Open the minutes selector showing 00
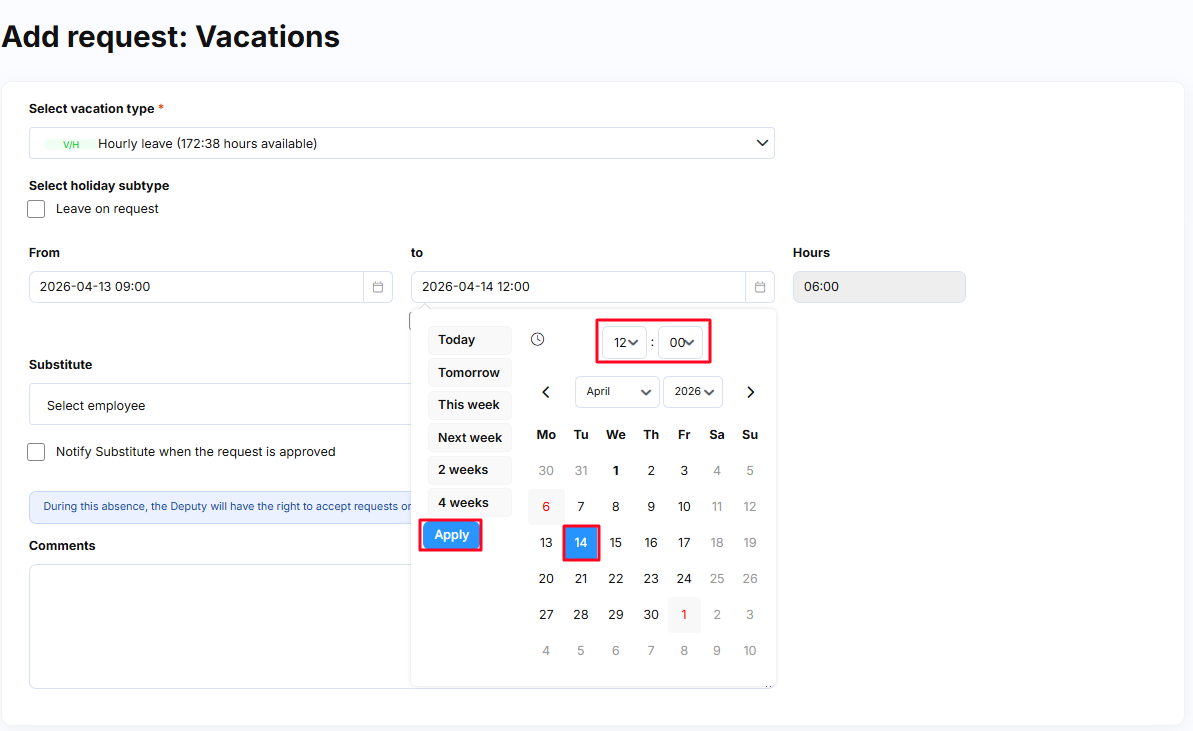The width and height of the screenshot is (1193, 731). click(x=681, y=343)
